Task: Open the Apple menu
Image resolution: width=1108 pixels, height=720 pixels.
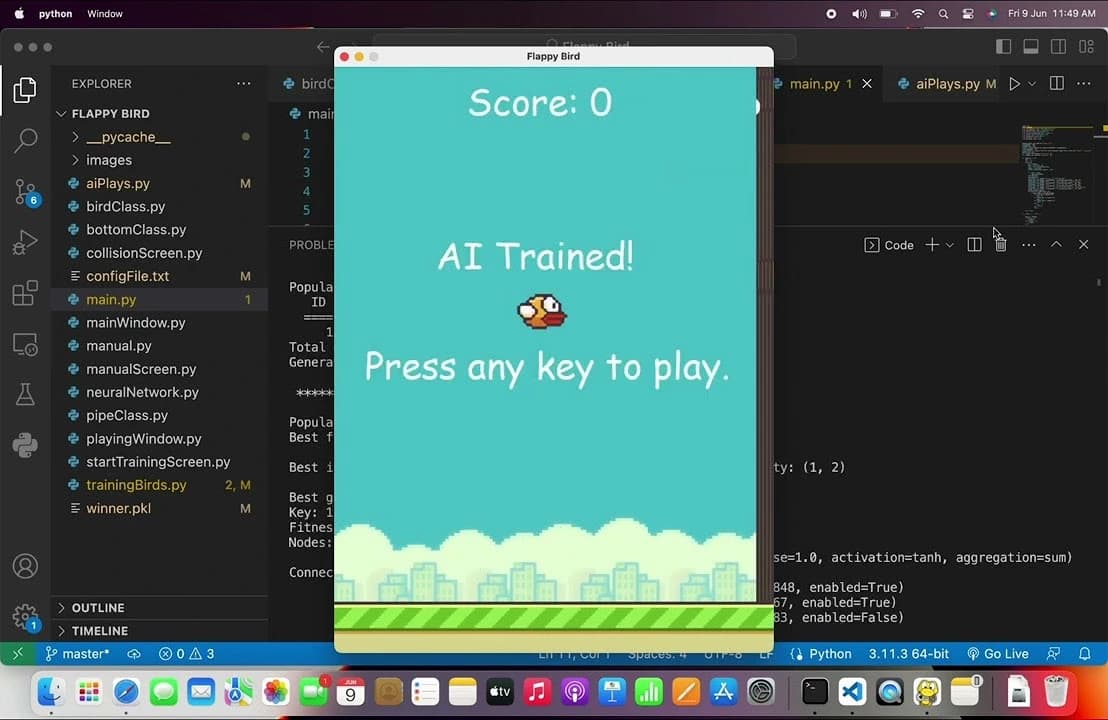Action: point(19,13)
